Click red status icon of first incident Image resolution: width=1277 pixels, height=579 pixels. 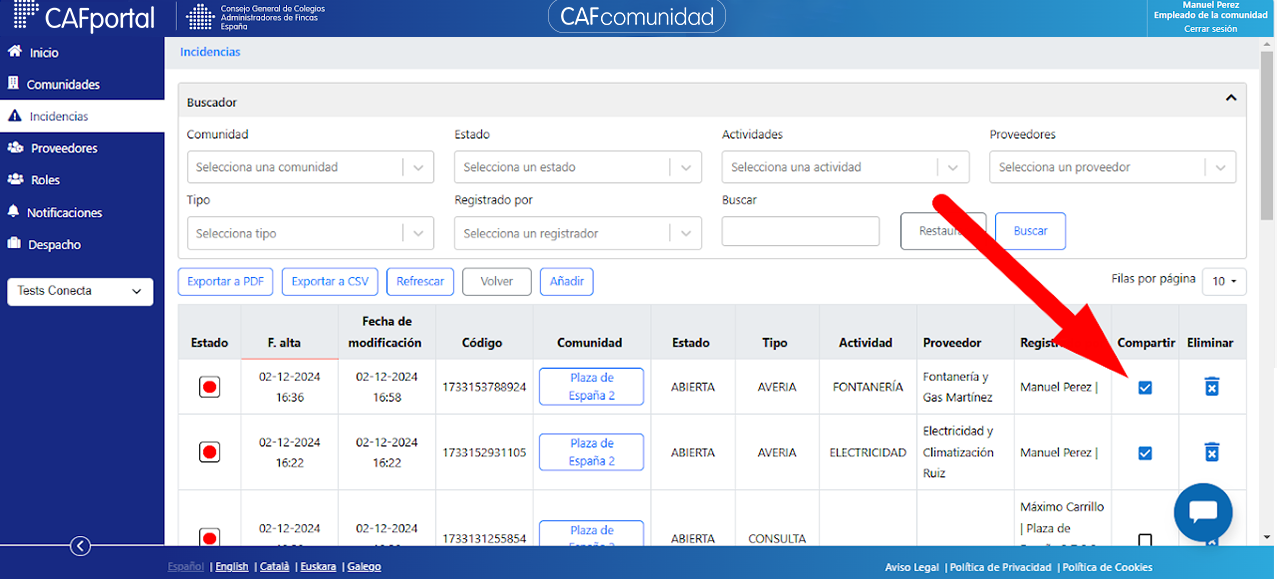pyautogui.click(x=209, y=387)
